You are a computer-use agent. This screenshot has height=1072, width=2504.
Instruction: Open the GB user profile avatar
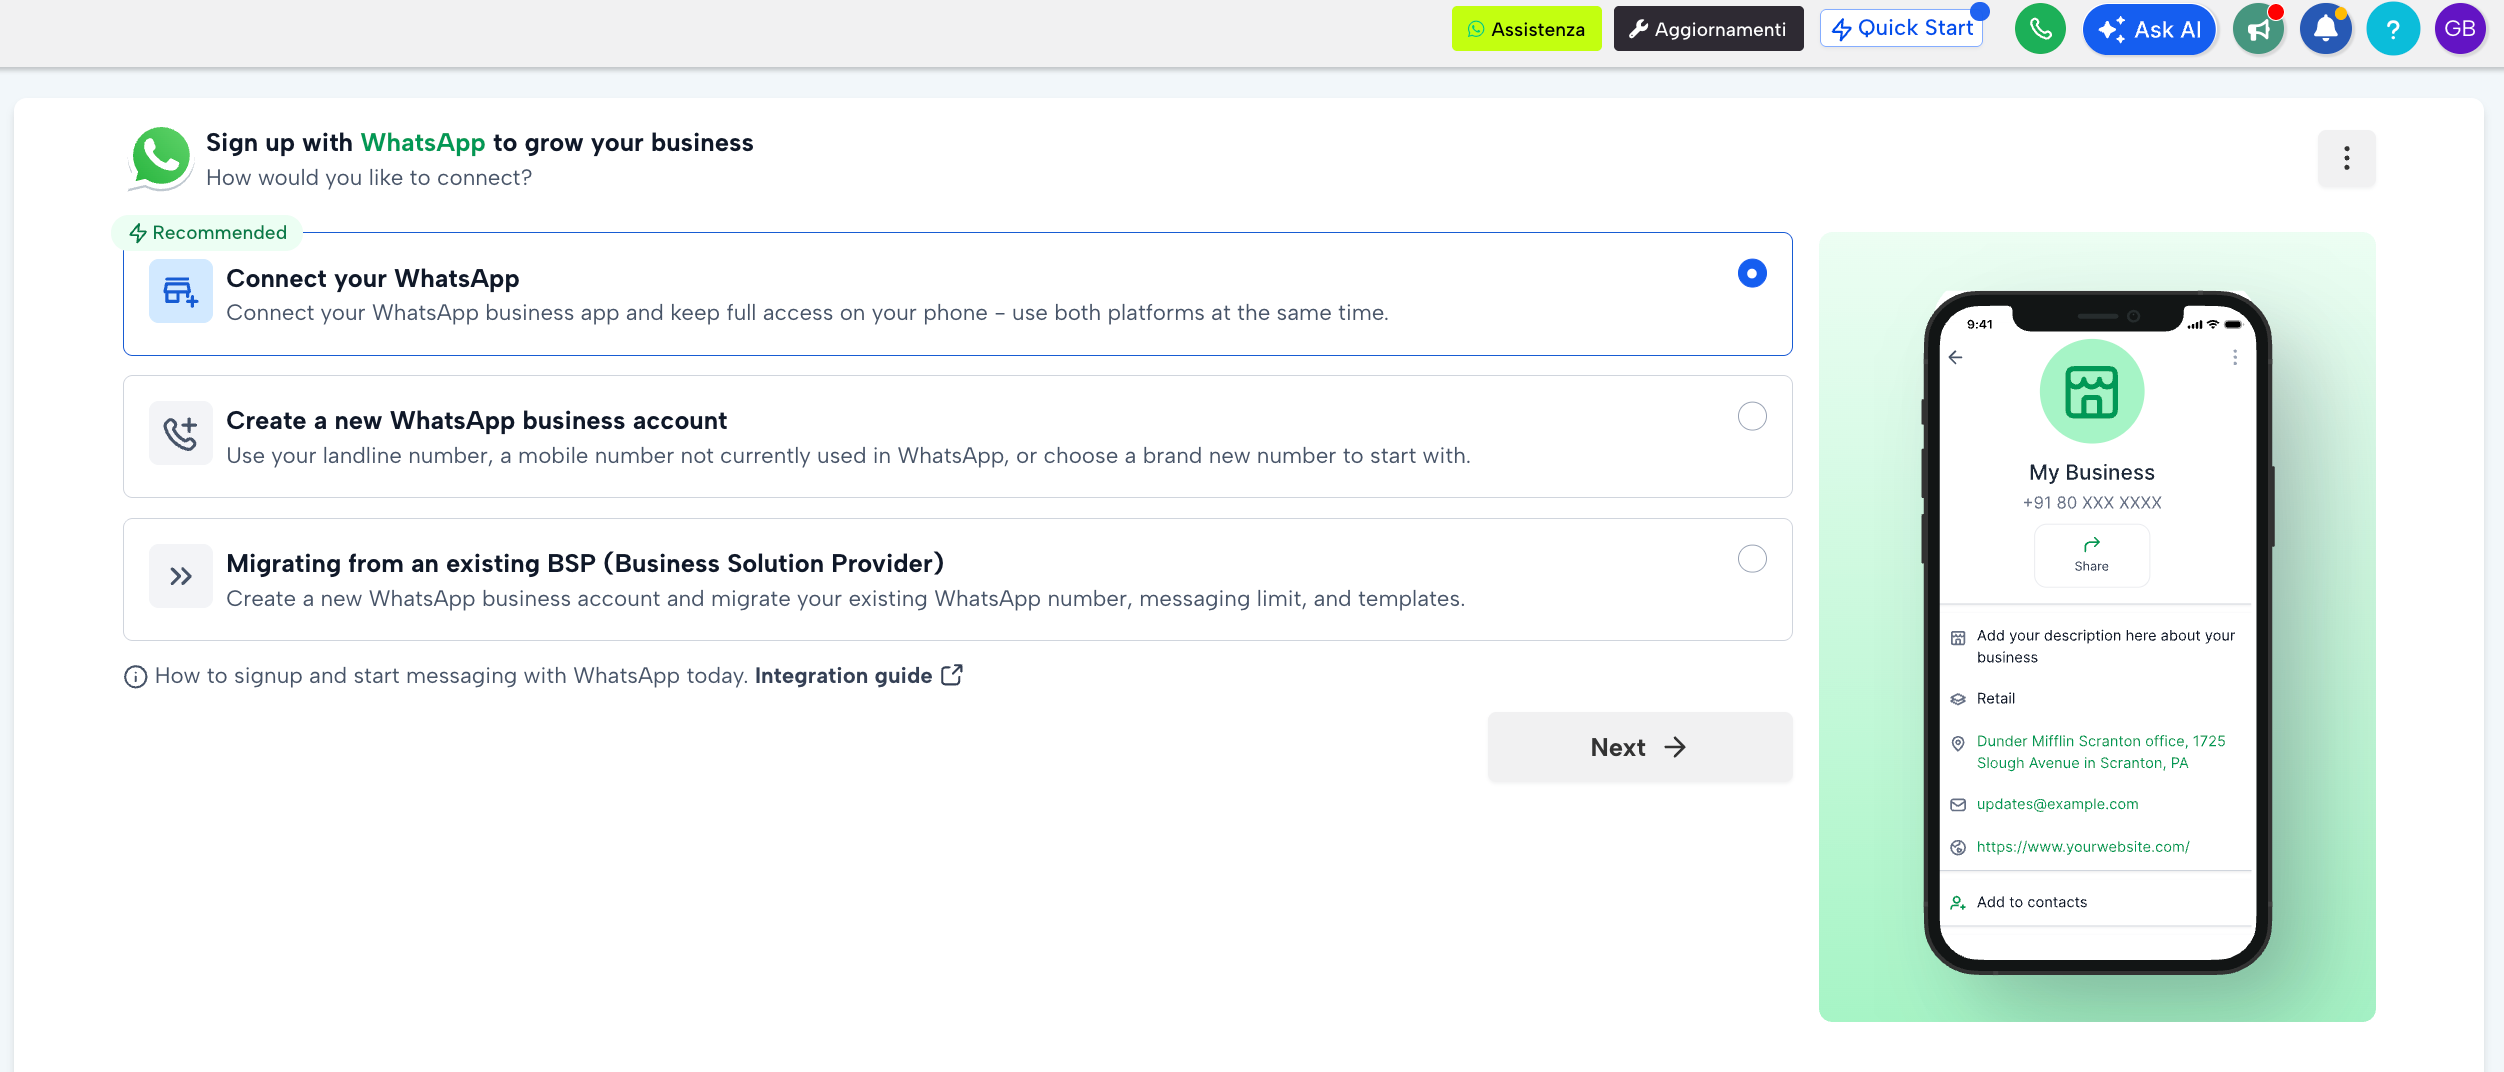coord(2460,29)
